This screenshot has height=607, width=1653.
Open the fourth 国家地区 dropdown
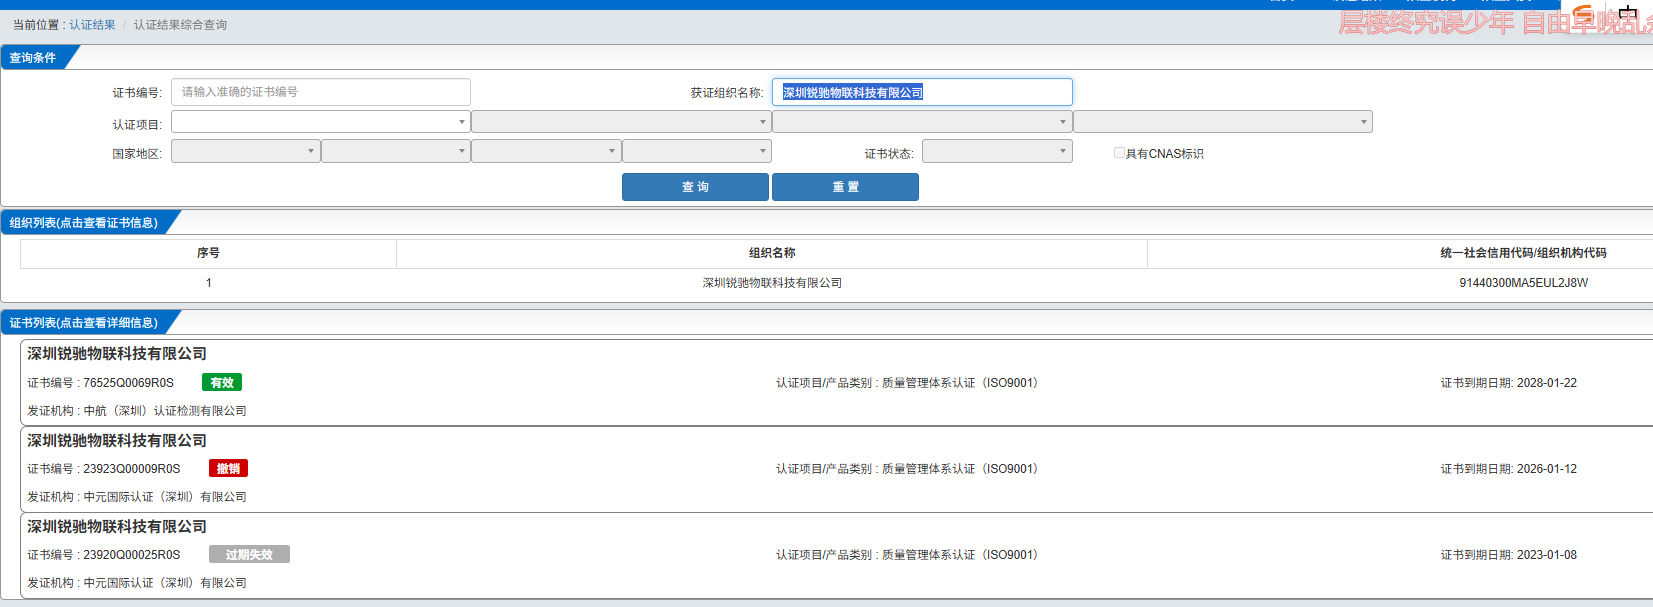coord(697,151)
